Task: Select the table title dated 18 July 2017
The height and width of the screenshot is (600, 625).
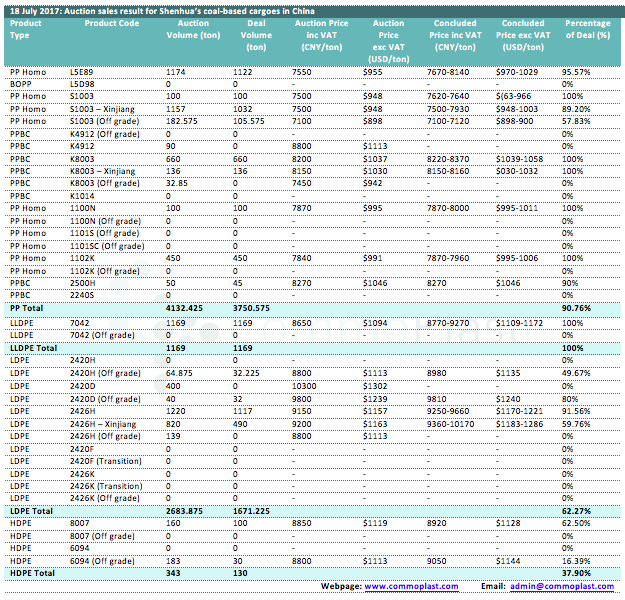Action: (x=147, y=8)
